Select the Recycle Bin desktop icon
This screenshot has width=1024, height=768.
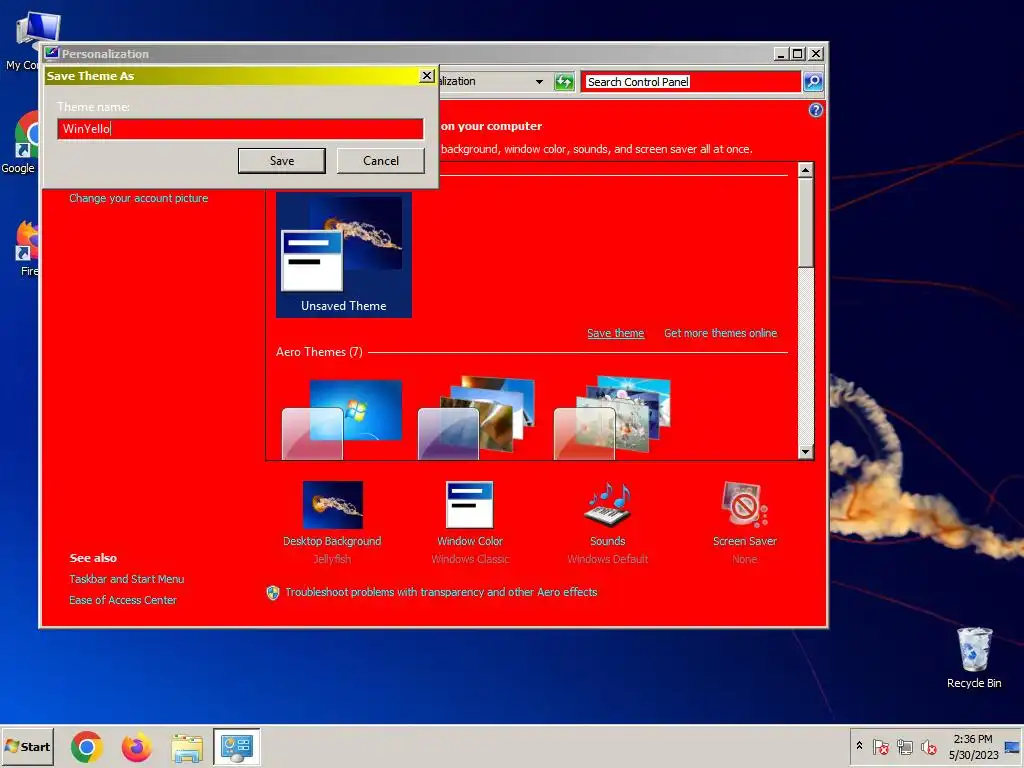click(x=974, y=658)
